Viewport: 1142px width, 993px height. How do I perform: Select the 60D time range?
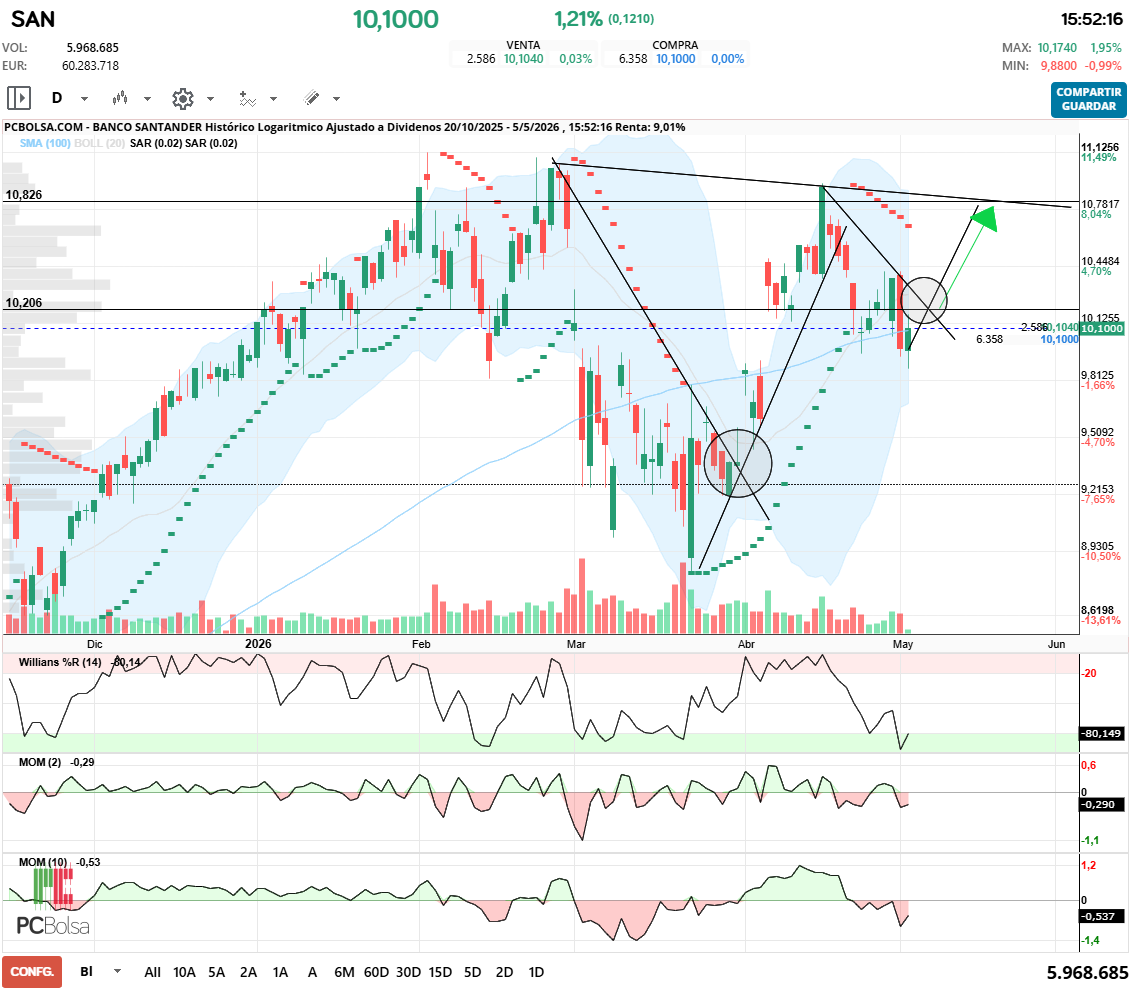[x=376, y=972]
